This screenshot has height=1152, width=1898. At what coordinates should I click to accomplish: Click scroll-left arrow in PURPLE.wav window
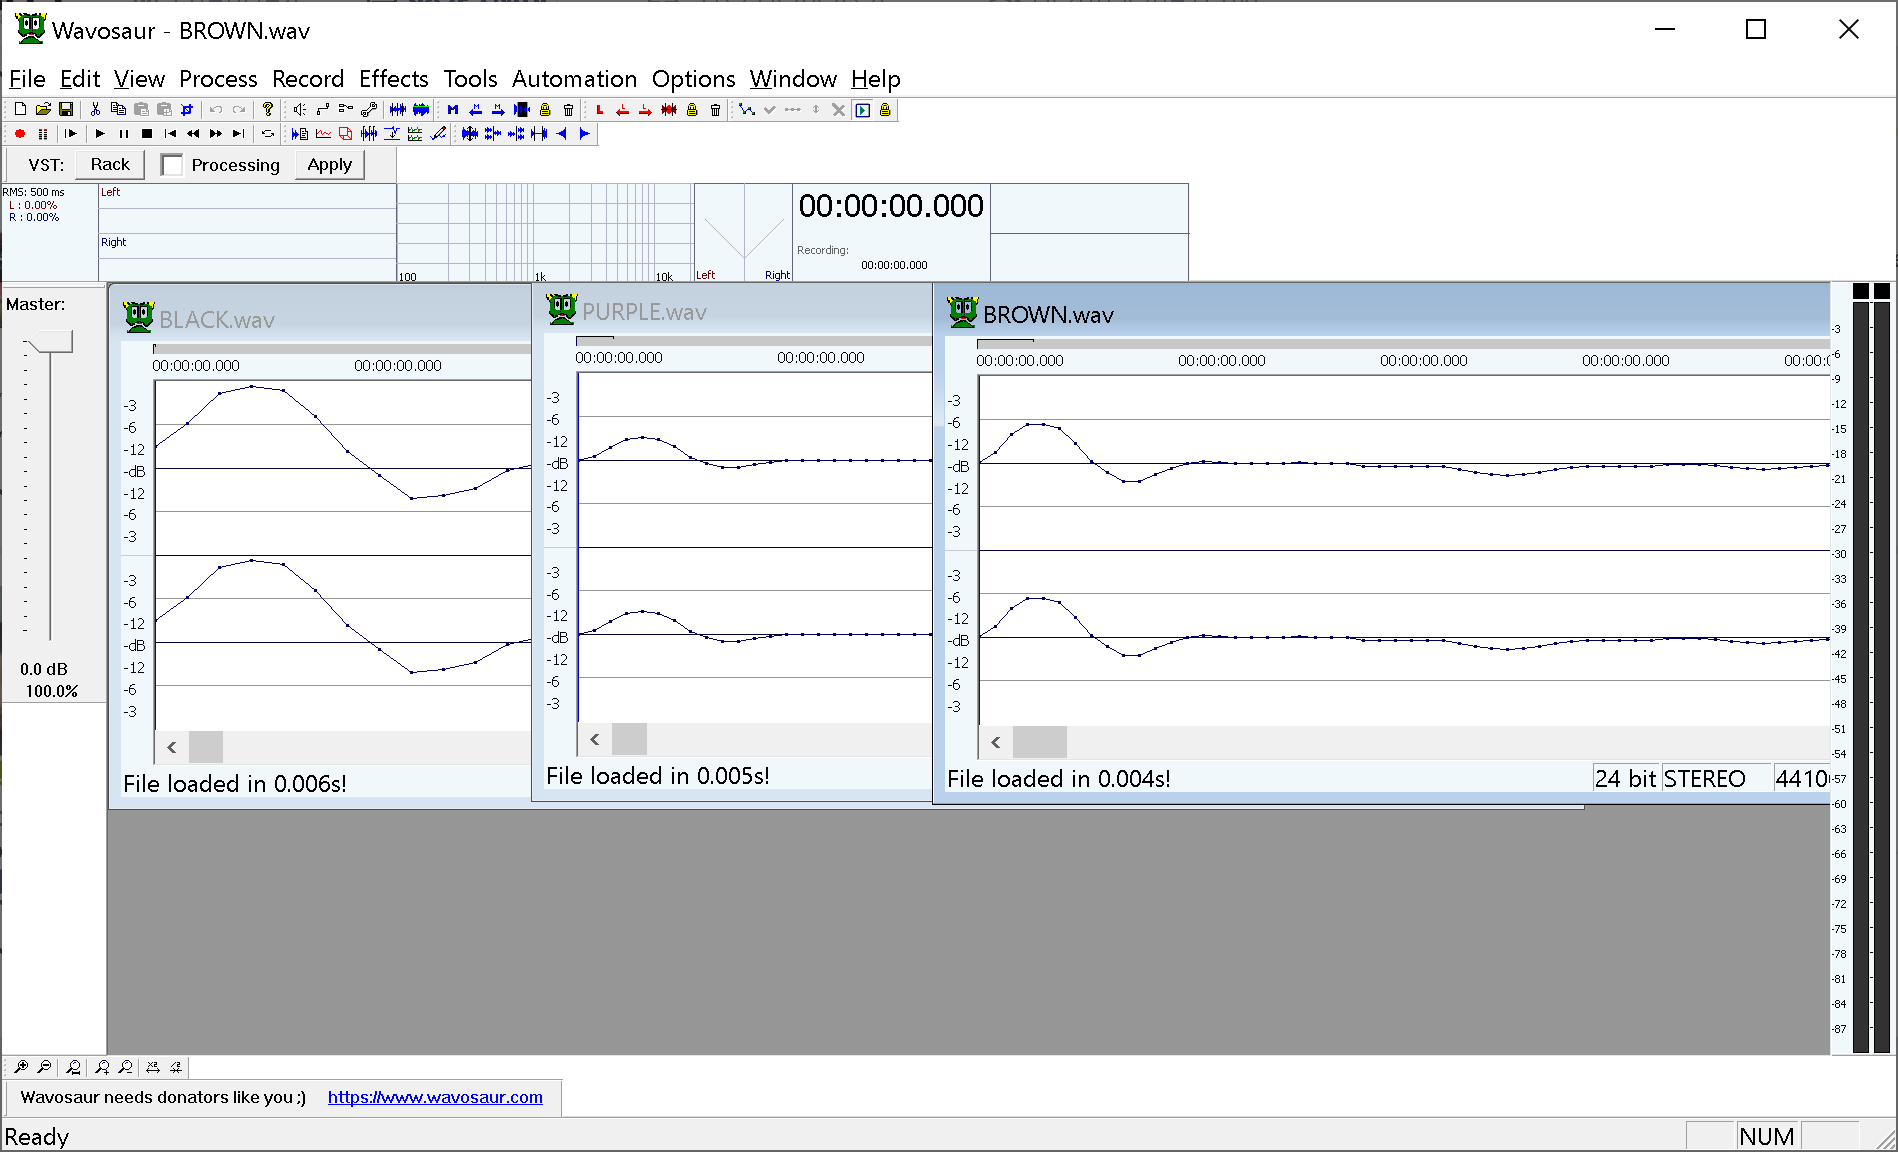pyautogui.click(x=595, y=739)
